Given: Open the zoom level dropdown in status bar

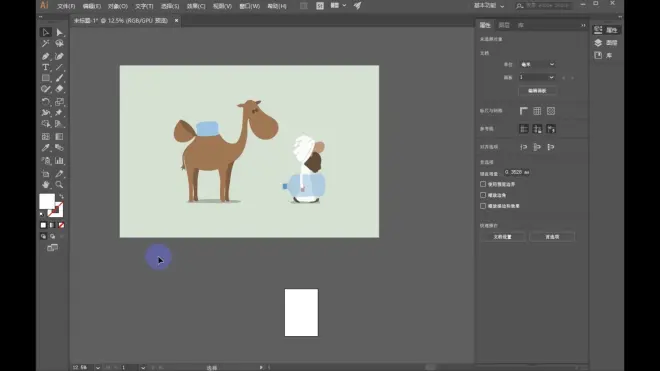Looking at the screenshot, I should [98, 368].
